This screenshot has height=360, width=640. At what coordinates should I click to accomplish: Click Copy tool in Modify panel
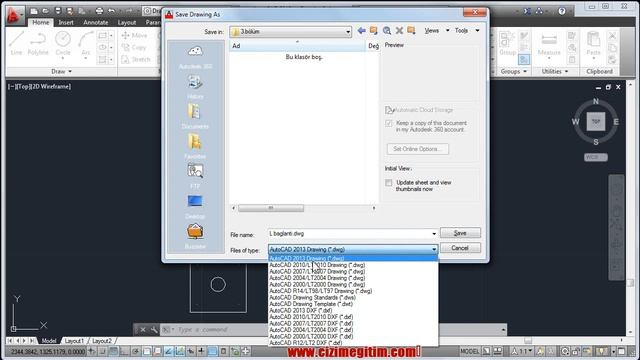click(x=134, y=47)
